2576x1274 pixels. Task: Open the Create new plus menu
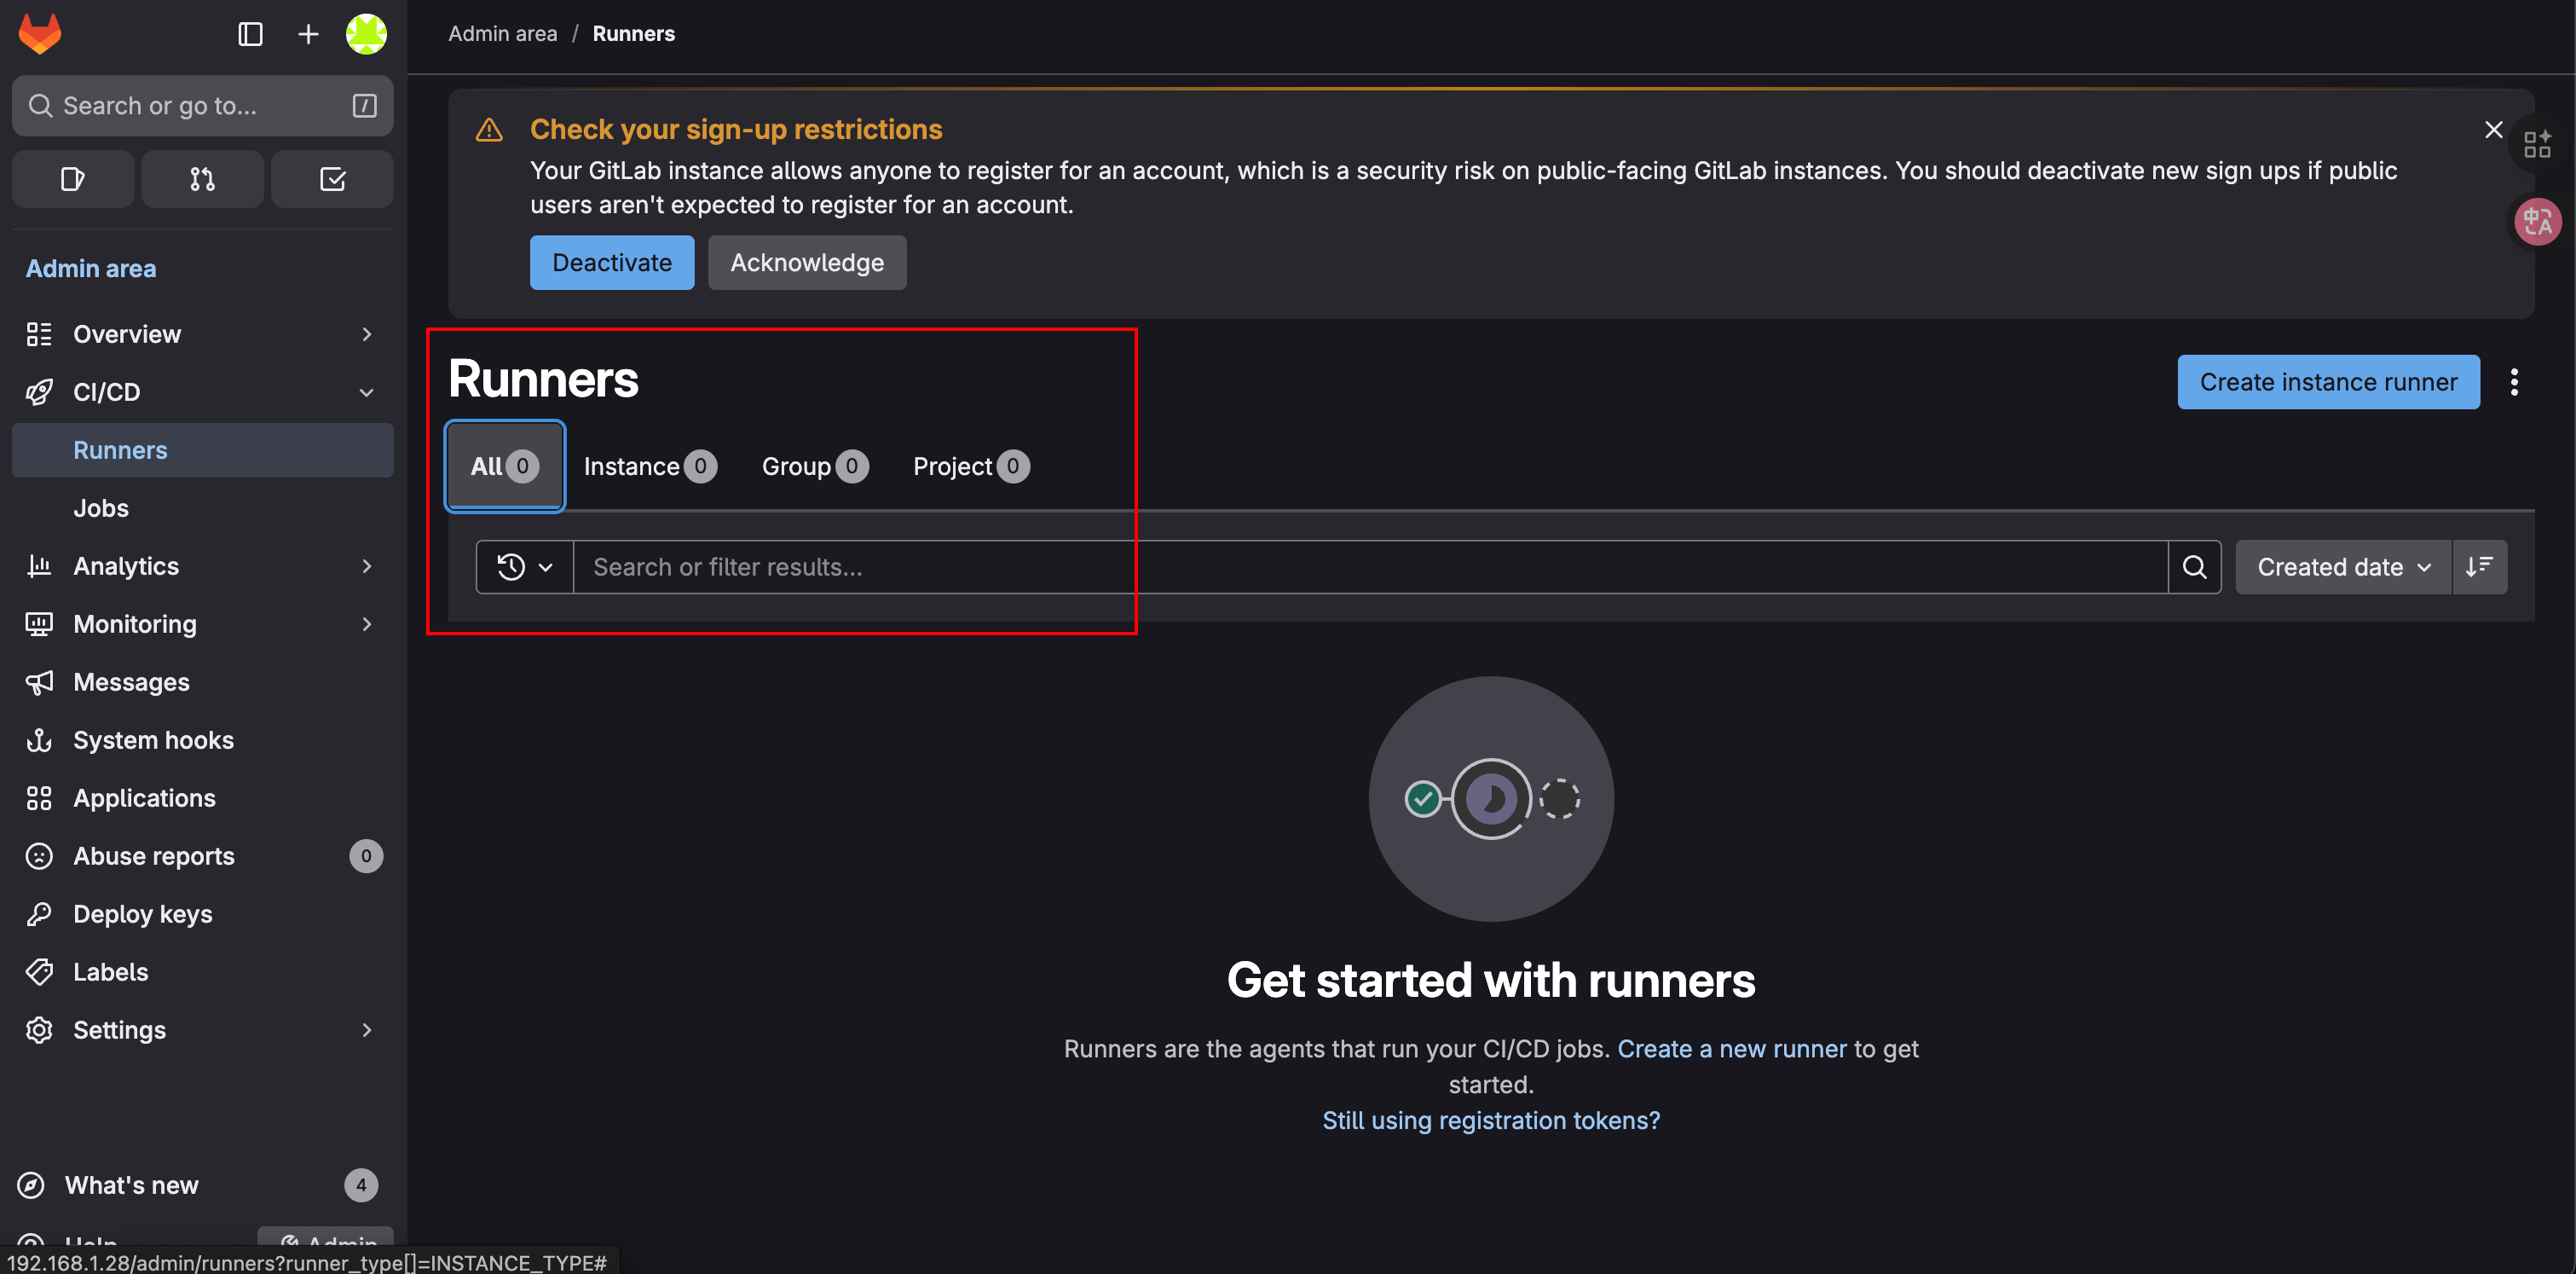308,34
